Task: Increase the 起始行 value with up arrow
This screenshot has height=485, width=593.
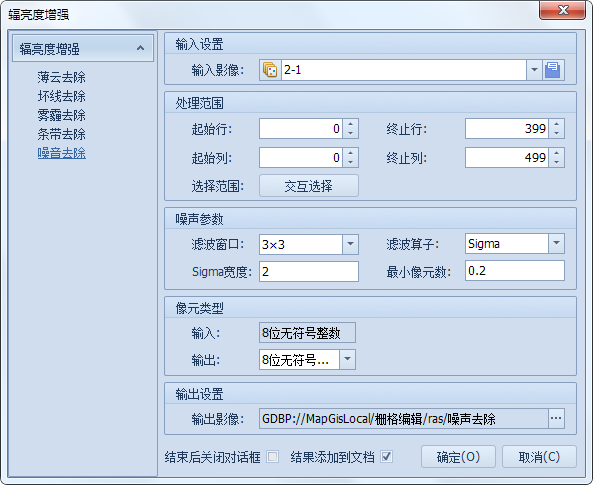Action: (351, 124)
